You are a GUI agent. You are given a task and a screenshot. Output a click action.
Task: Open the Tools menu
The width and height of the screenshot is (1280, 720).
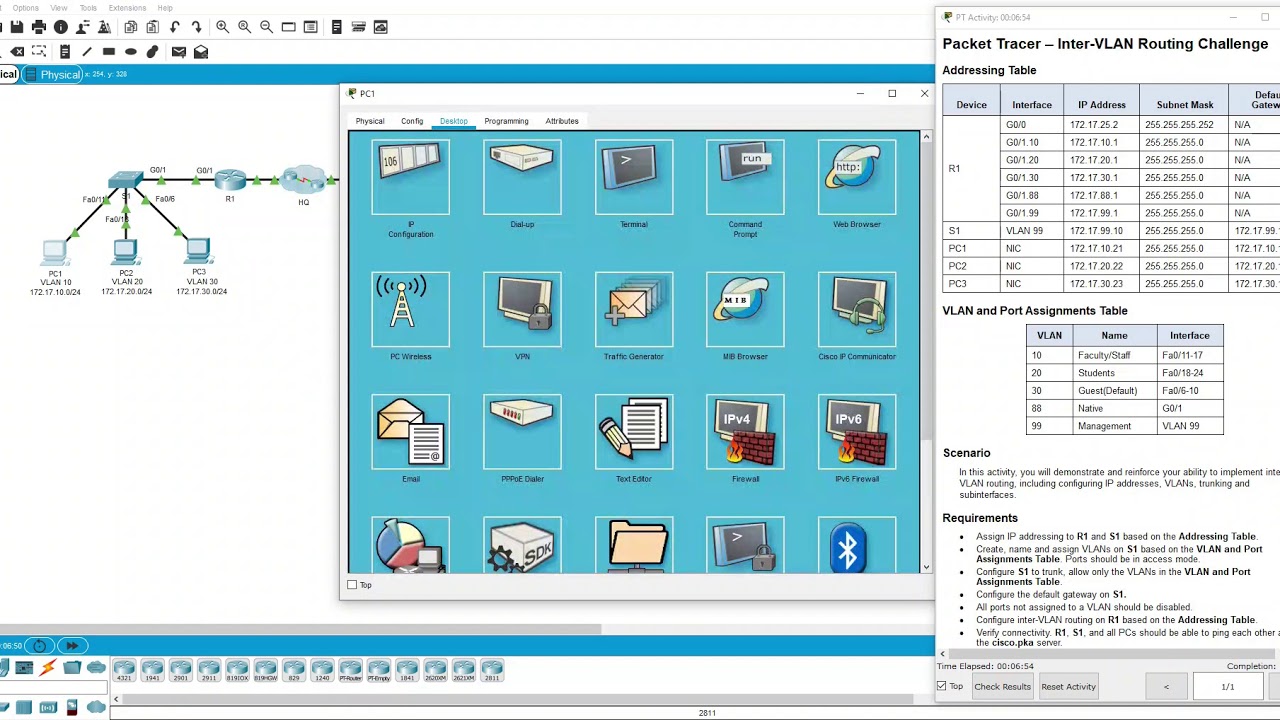coord(88,8)
